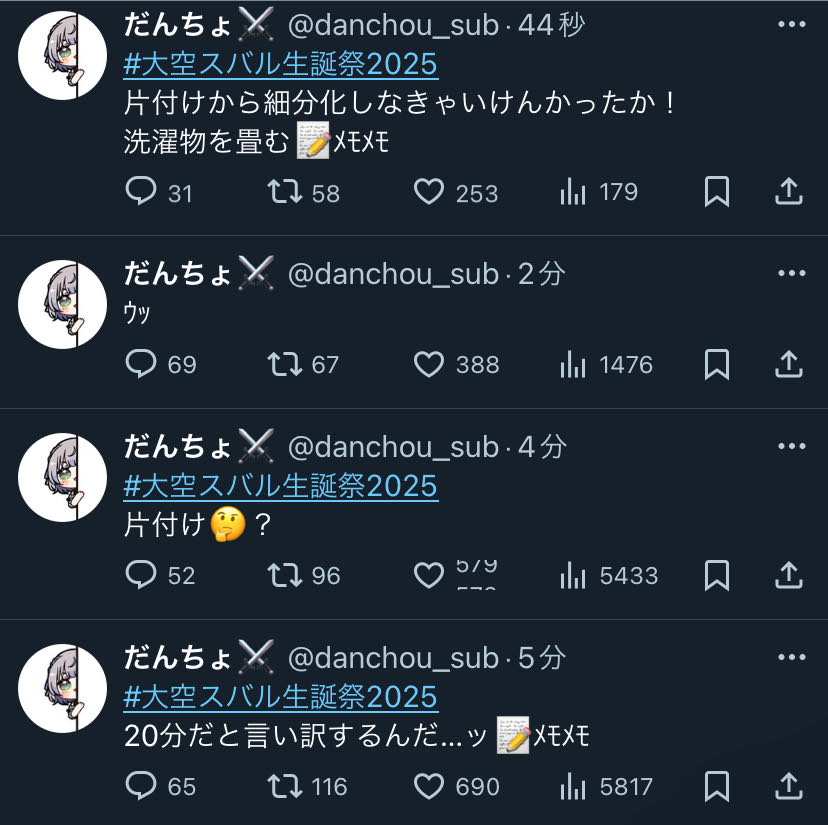The image size is (828, 825).
Task: Share the 20分だと言い訳 tweet
Action: tap(789, 786)
